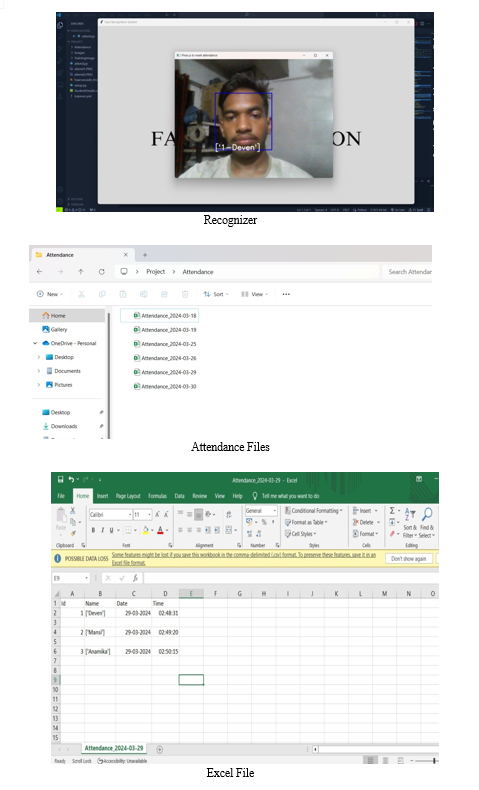This screenshot has height=790, width=479.
Task: Click Don't show again in the data loss bar
Action: tap(408, 558)
